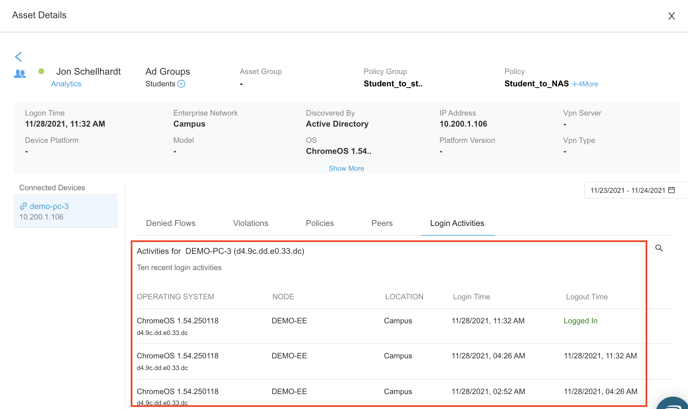Click the NODE column header
This screenshot has height=409, width=688.
tap(283, 297)
